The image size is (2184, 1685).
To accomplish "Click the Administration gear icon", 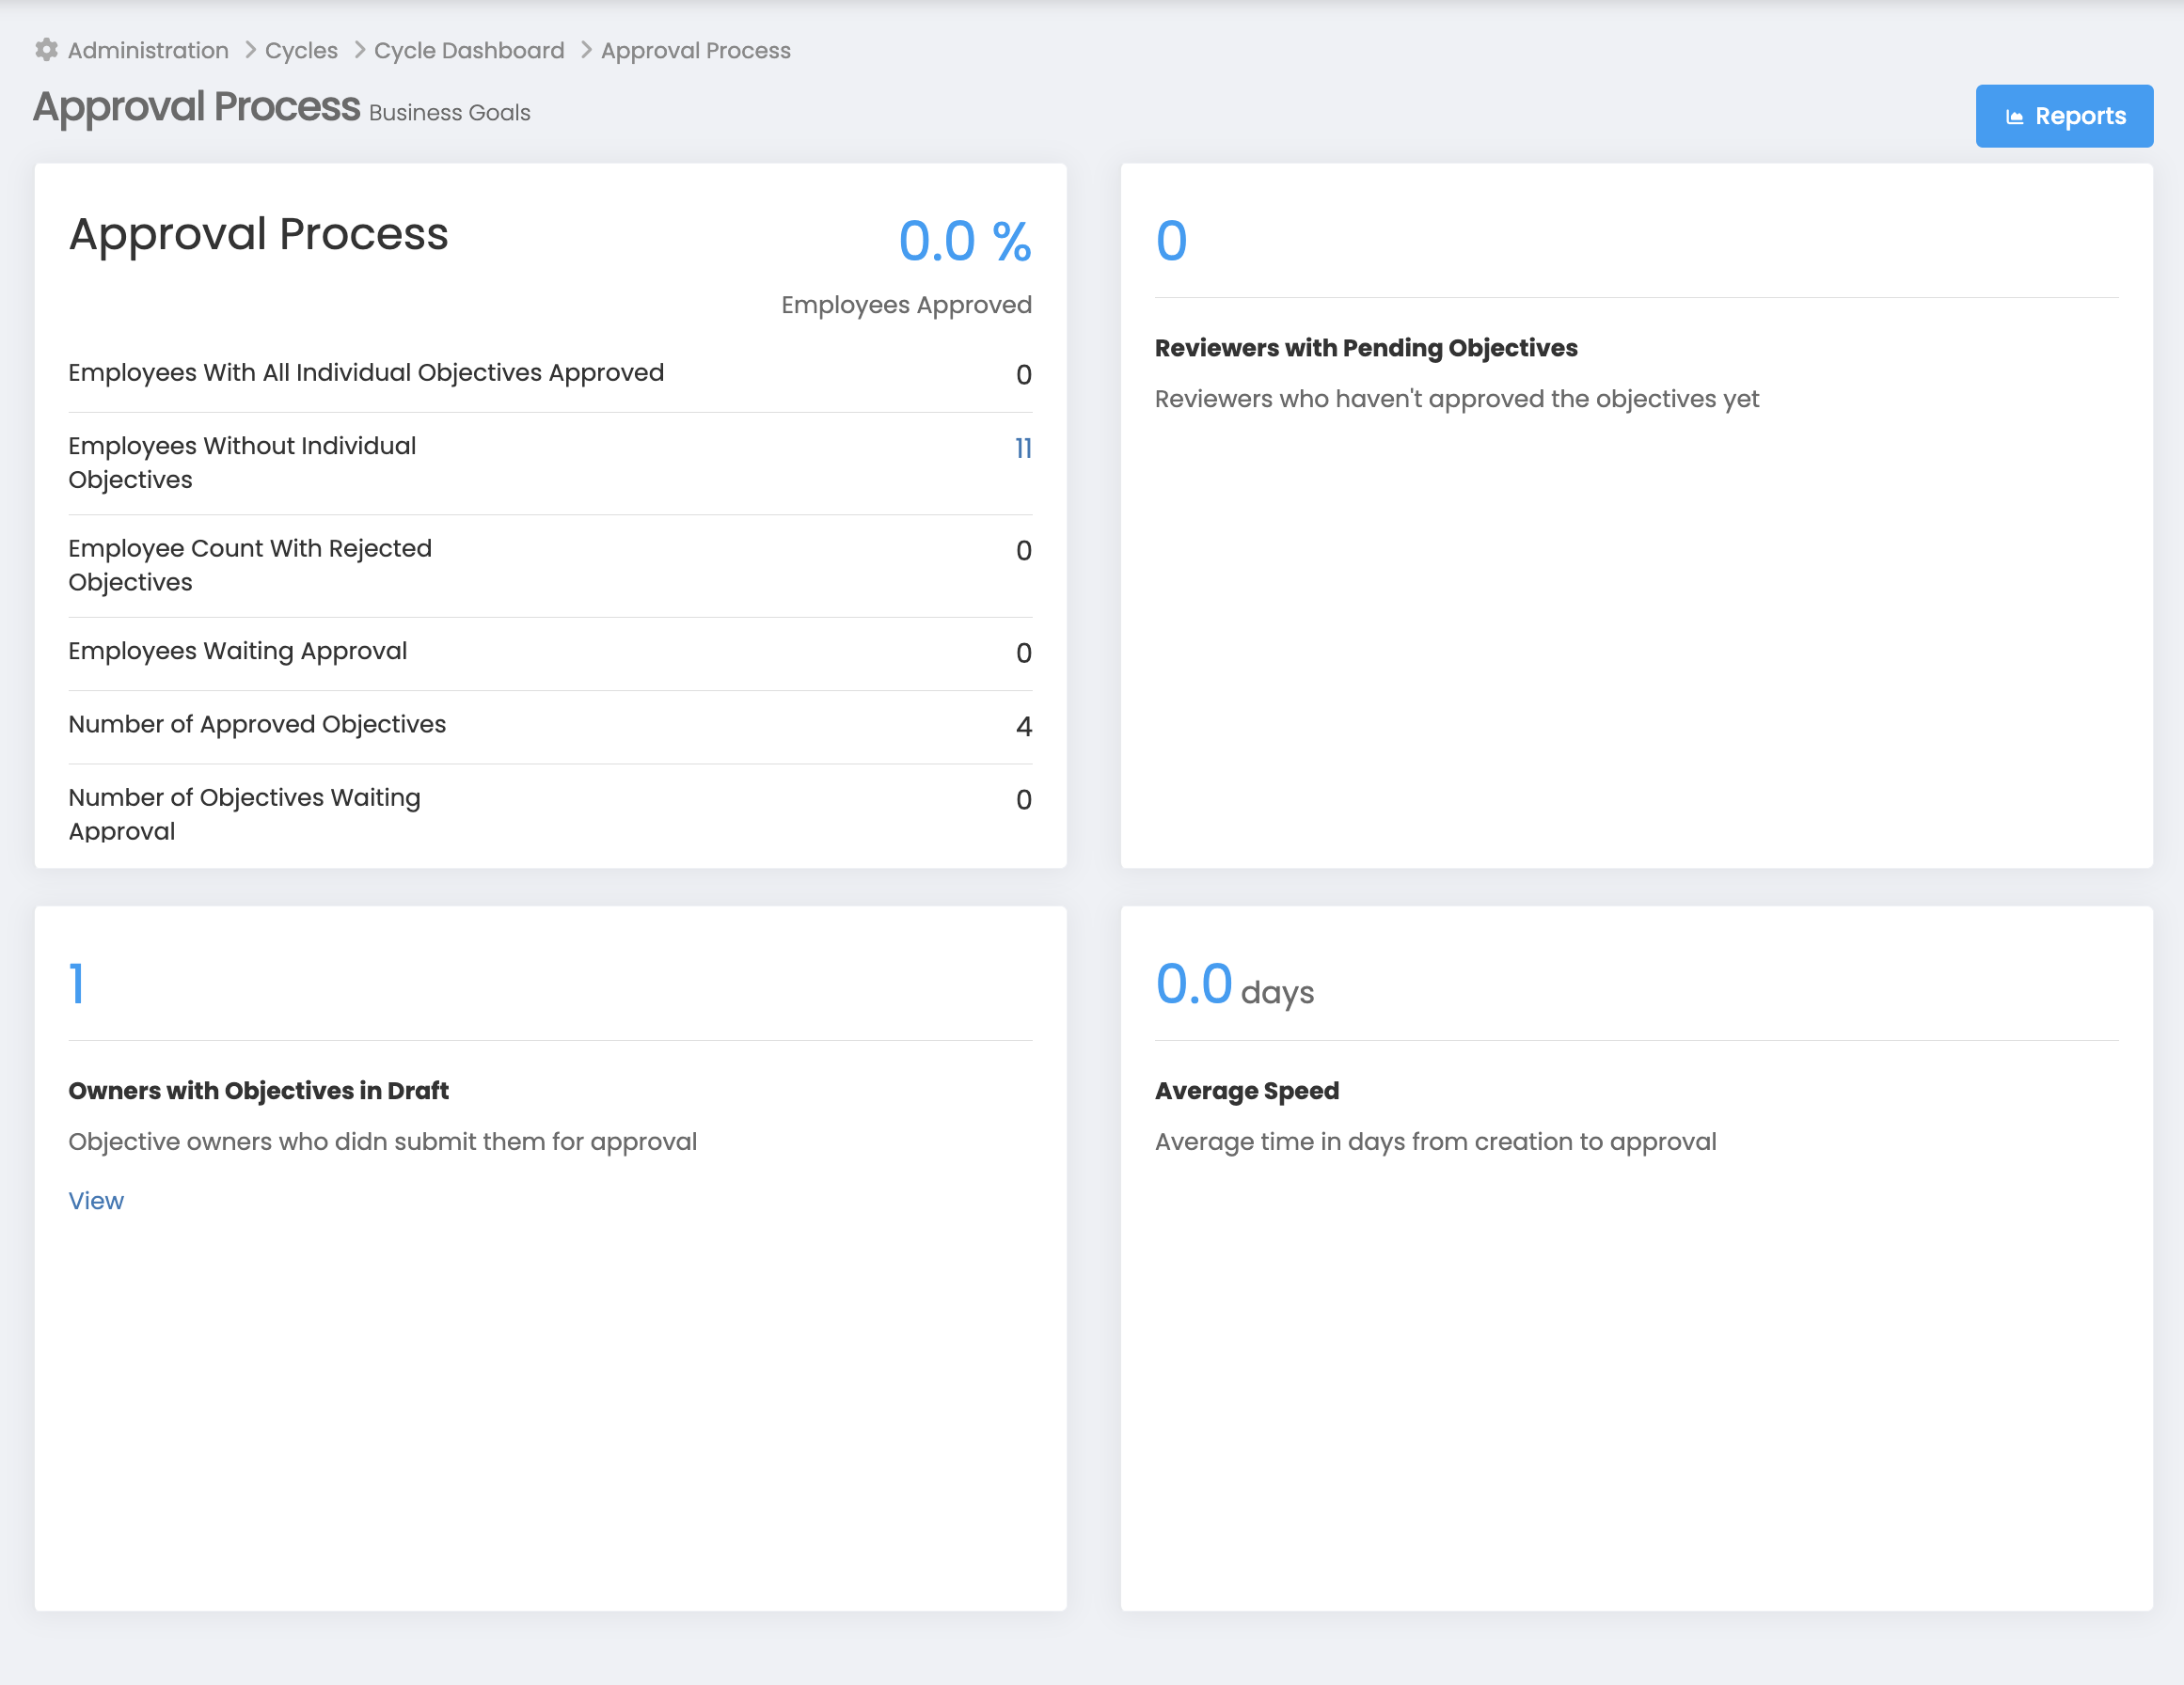I will 46,50.
